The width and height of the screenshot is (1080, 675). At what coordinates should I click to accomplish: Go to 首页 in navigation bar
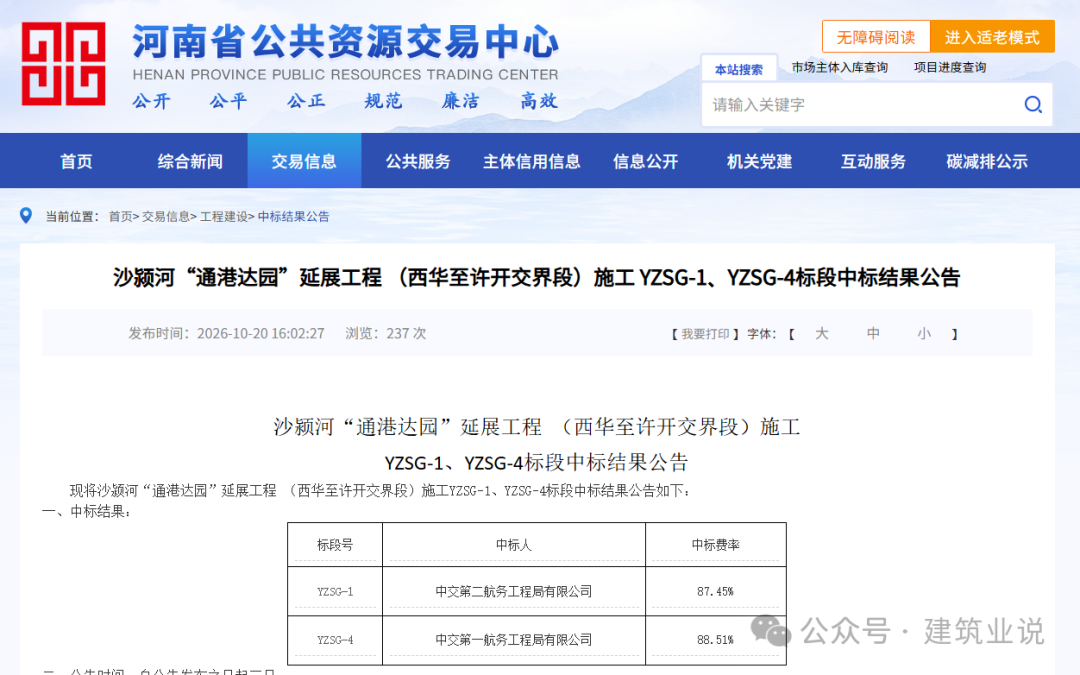[x=76, y=161]
